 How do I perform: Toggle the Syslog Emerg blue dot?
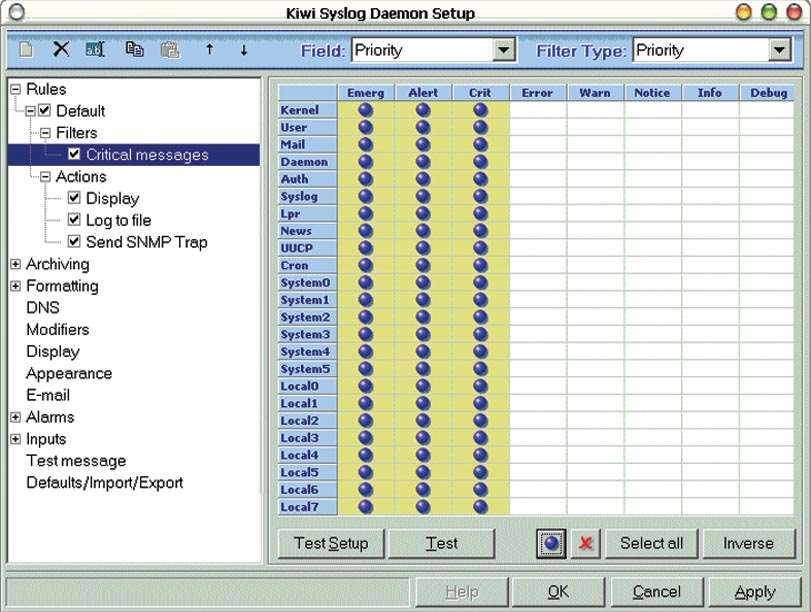pos(366,196)
